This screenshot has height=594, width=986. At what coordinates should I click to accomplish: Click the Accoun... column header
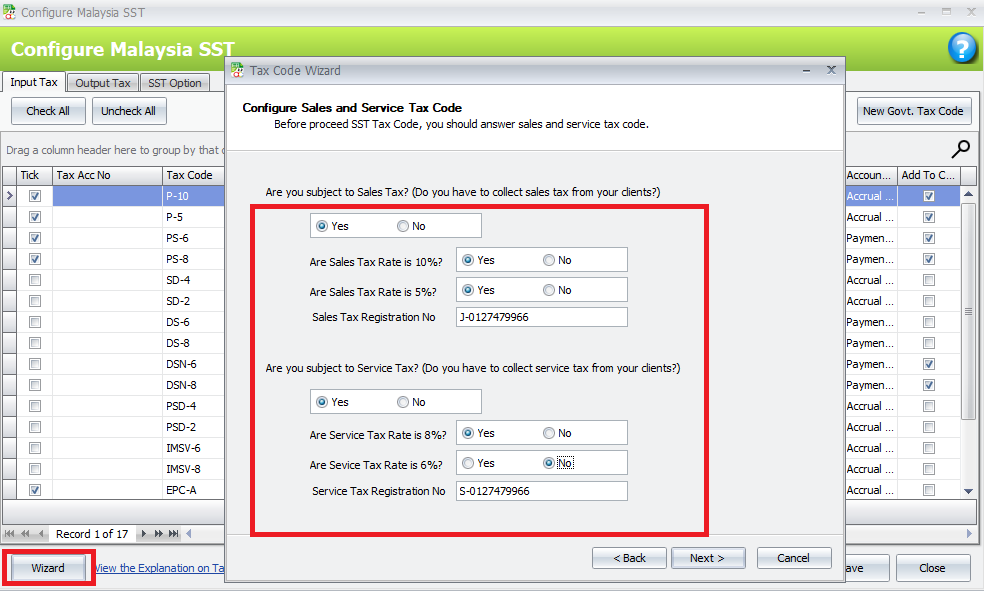click(870, 175)
